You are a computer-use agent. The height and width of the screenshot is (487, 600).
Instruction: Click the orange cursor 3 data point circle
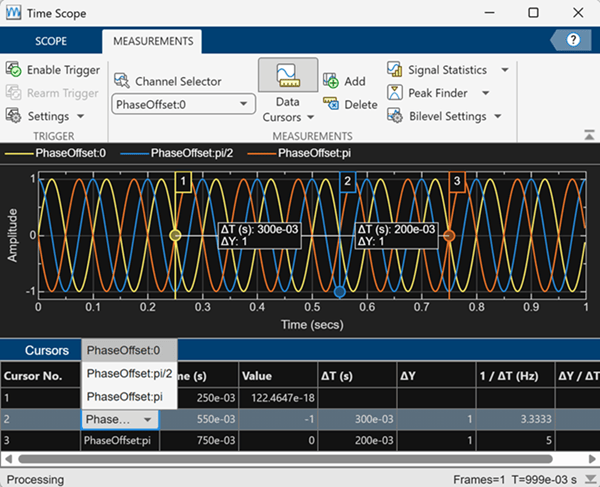449,236
